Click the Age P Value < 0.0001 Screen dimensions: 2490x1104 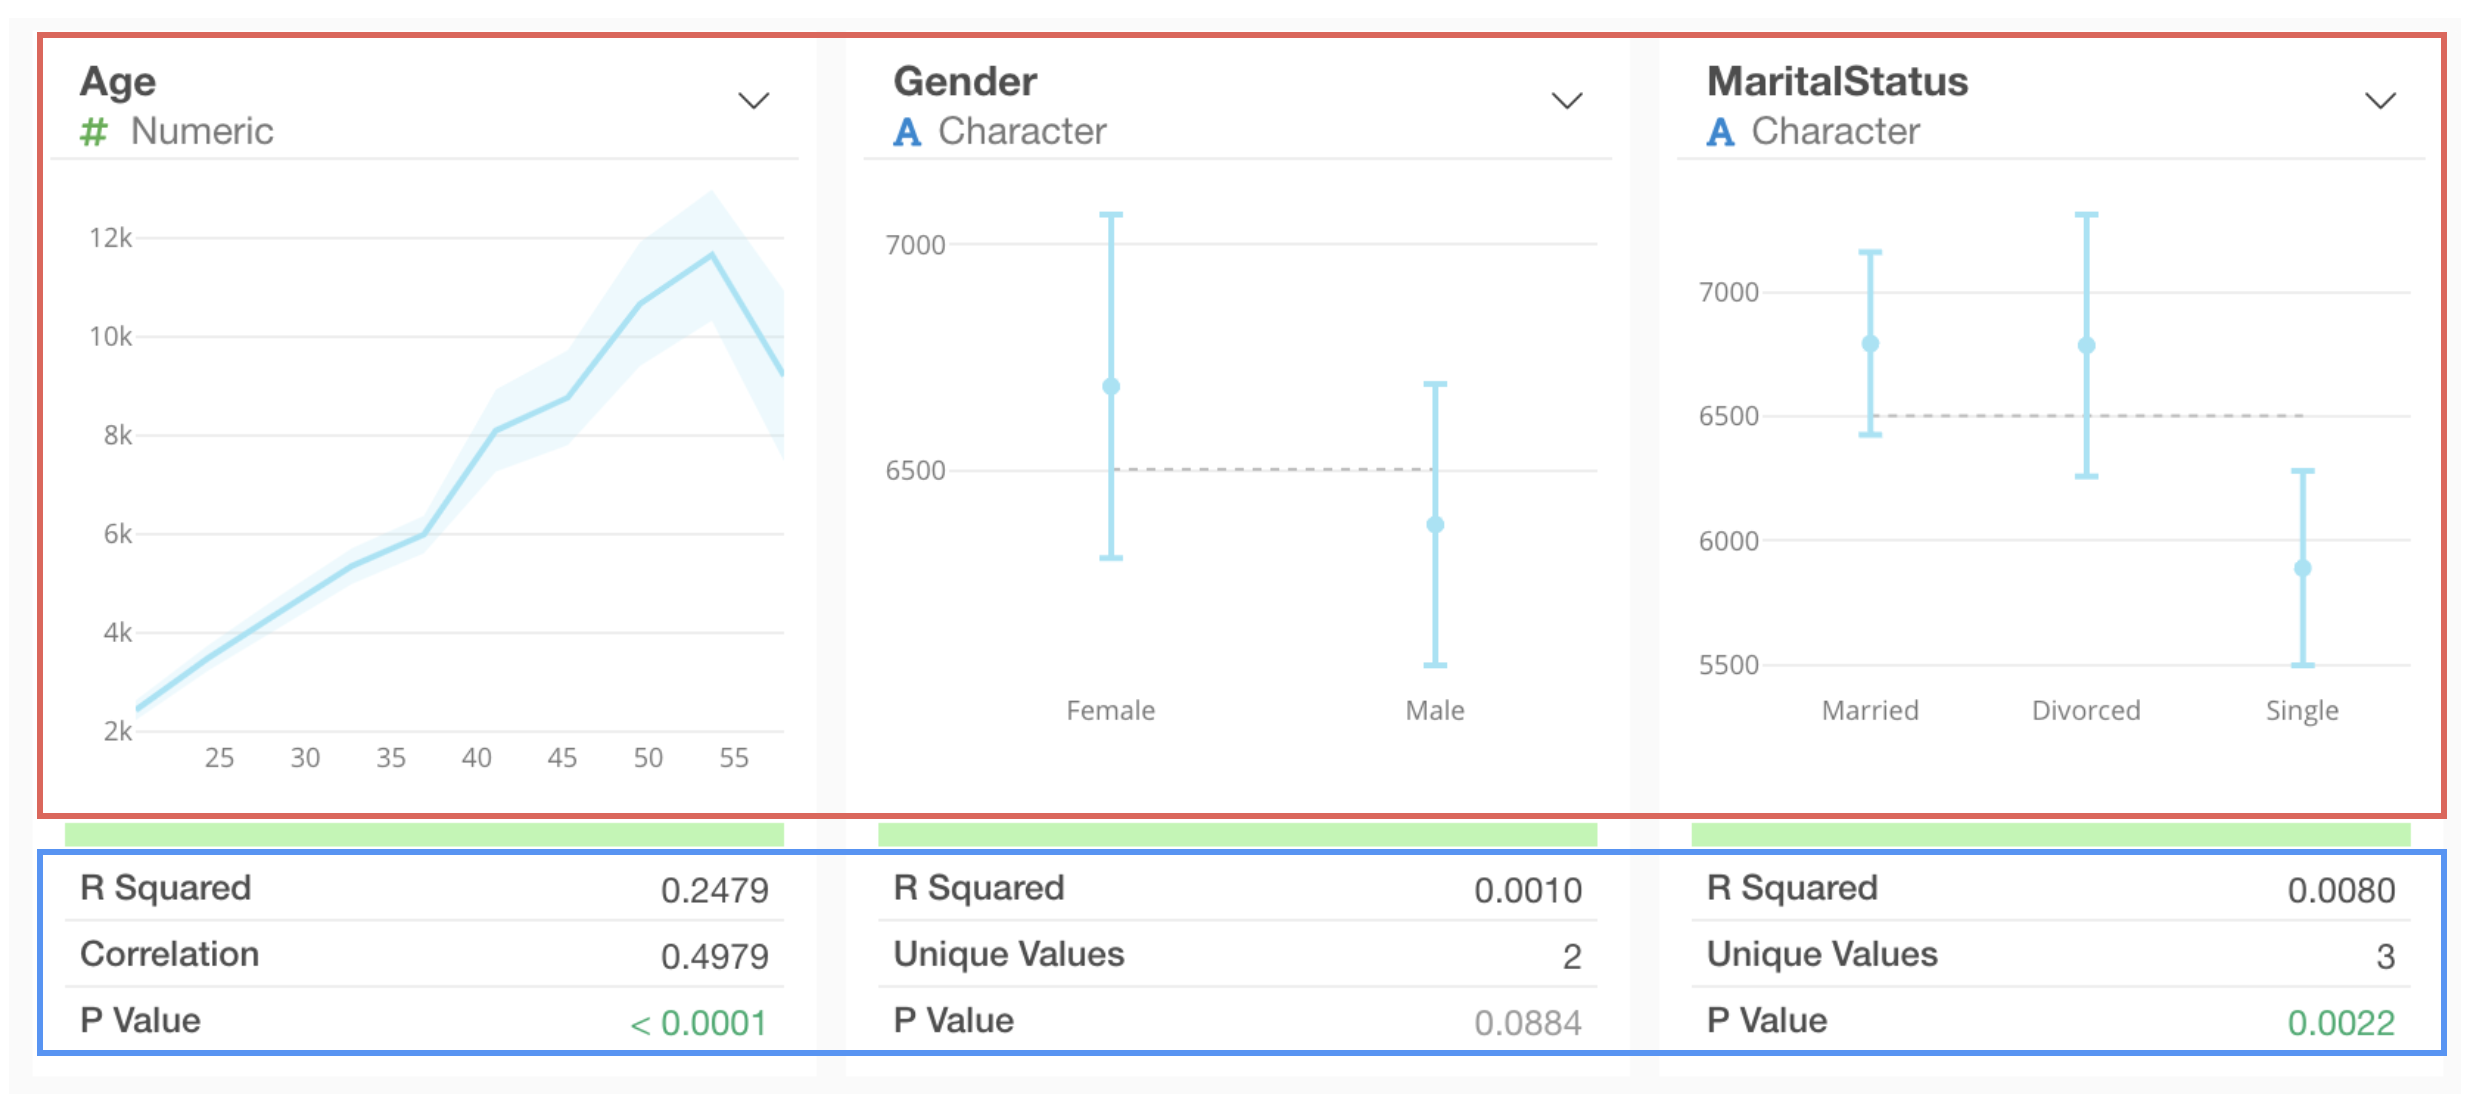click(x=698, y=1023)
